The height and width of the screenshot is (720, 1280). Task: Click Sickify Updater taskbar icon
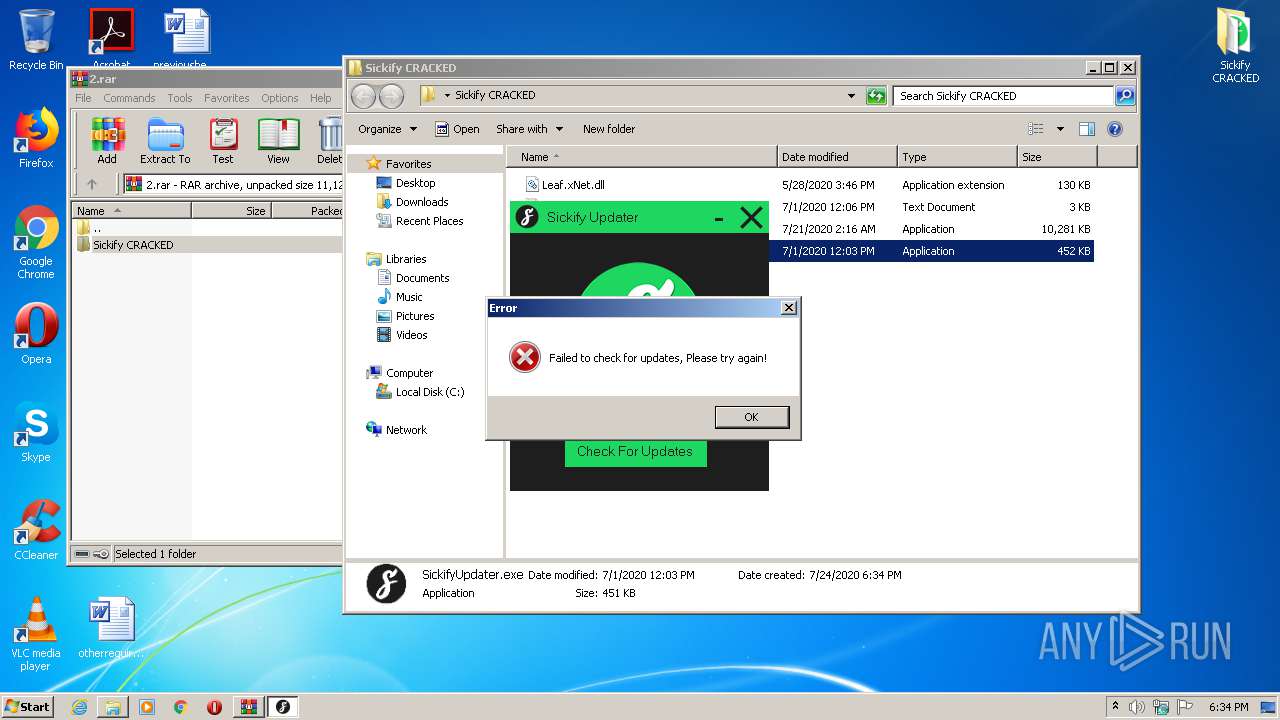[282, 707]
